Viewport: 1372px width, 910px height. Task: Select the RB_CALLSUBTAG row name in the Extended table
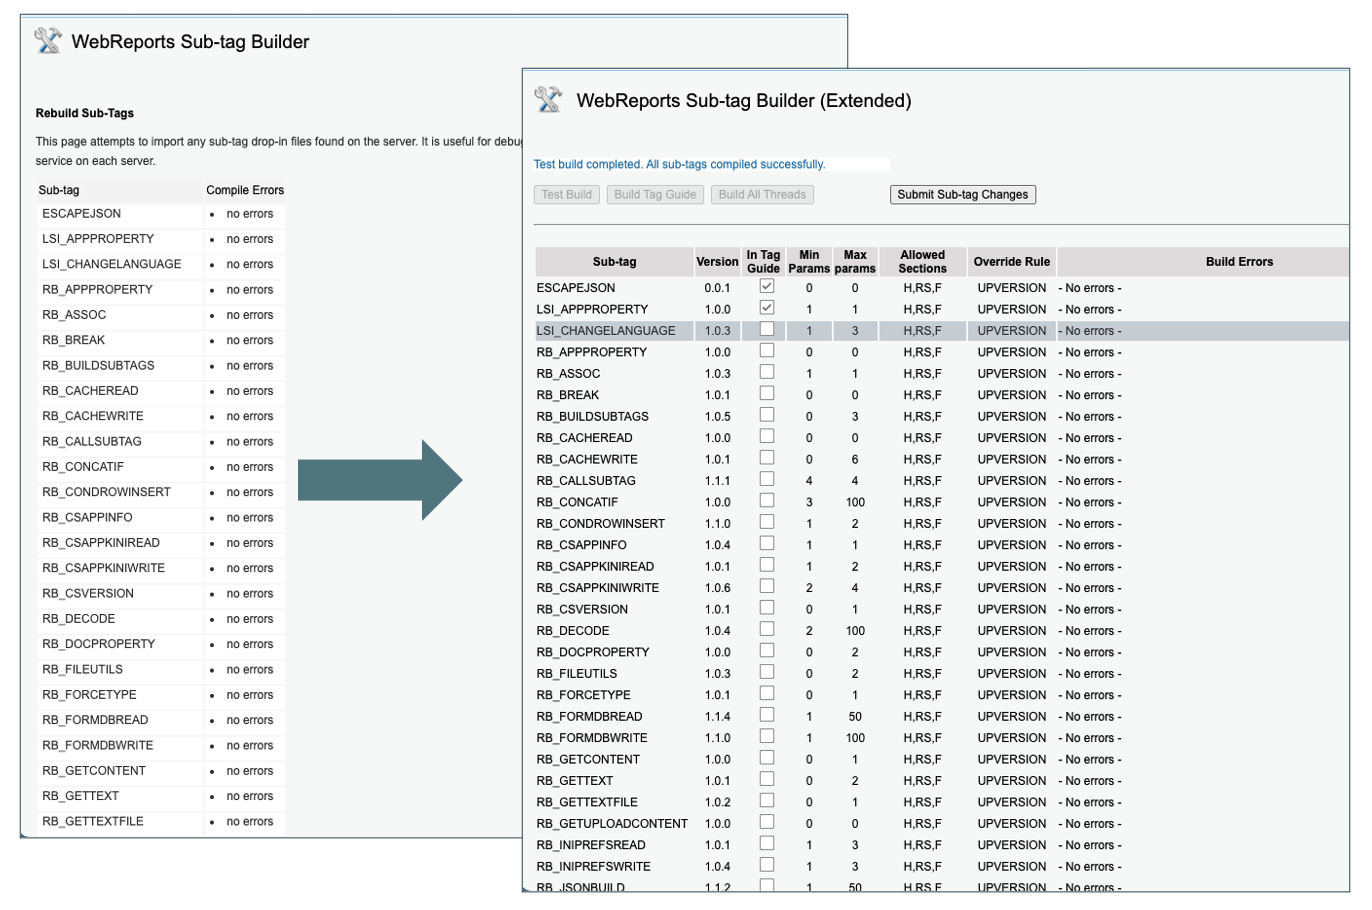[x=586, y=481]
